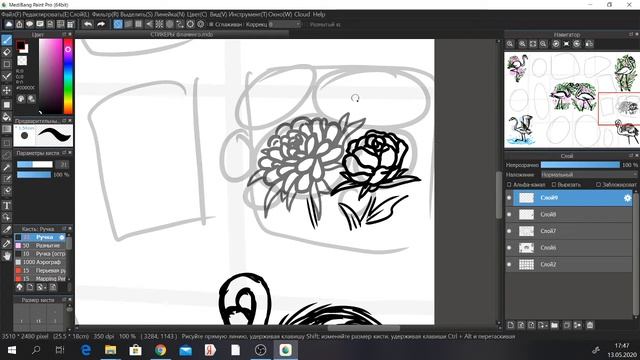Enable the Альфа-канал checkbox

click(509, 185)
